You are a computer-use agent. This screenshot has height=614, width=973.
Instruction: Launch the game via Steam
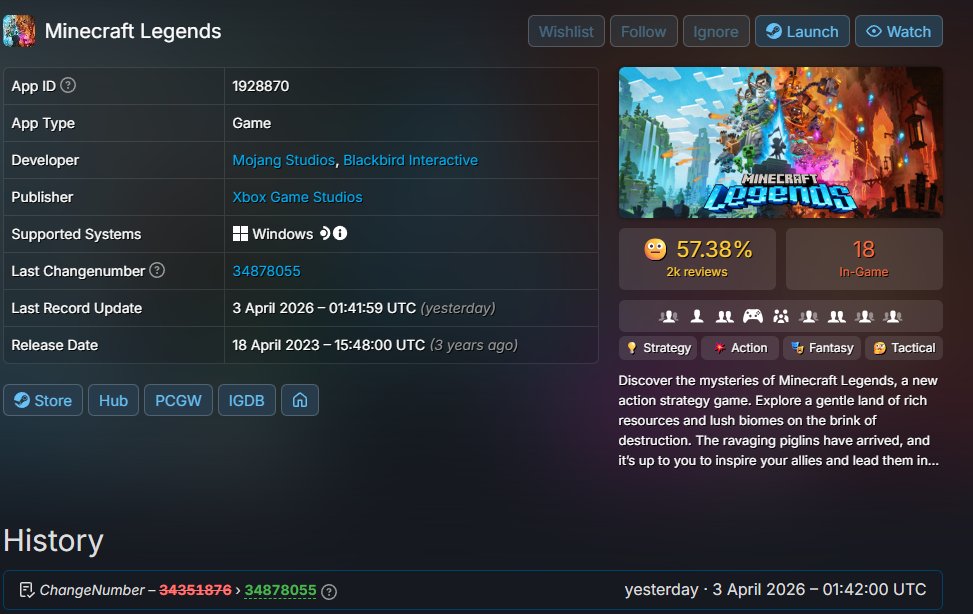coord(802,31)
